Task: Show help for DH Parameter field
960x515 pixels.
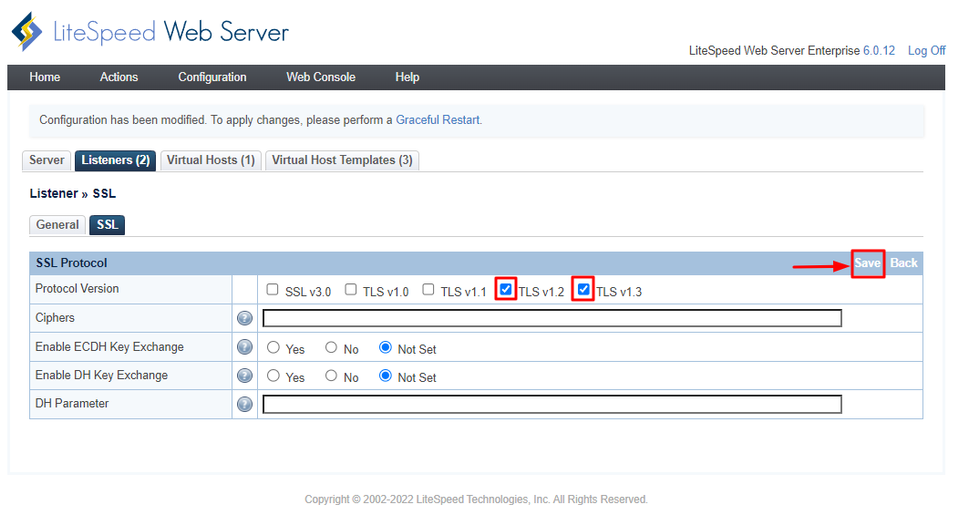Action: 244,405
